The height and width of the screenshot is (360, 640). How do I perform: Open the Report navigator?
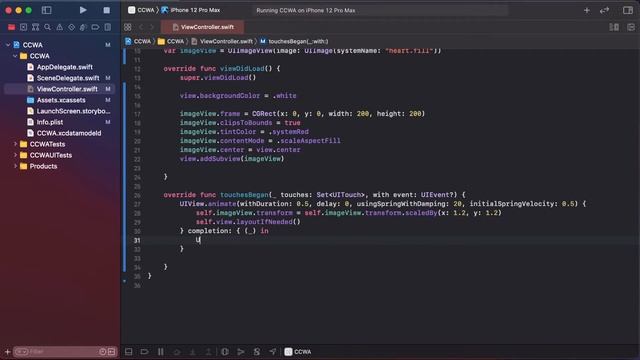pyautogui.click(x=108, y=27)
